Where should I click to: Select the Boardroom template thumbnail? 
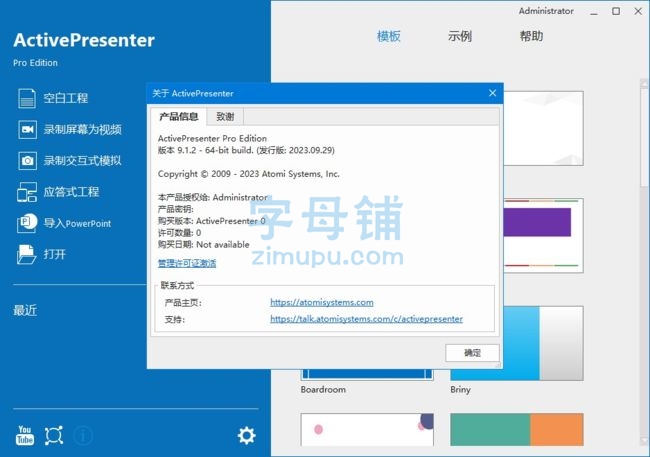point(367,374)
